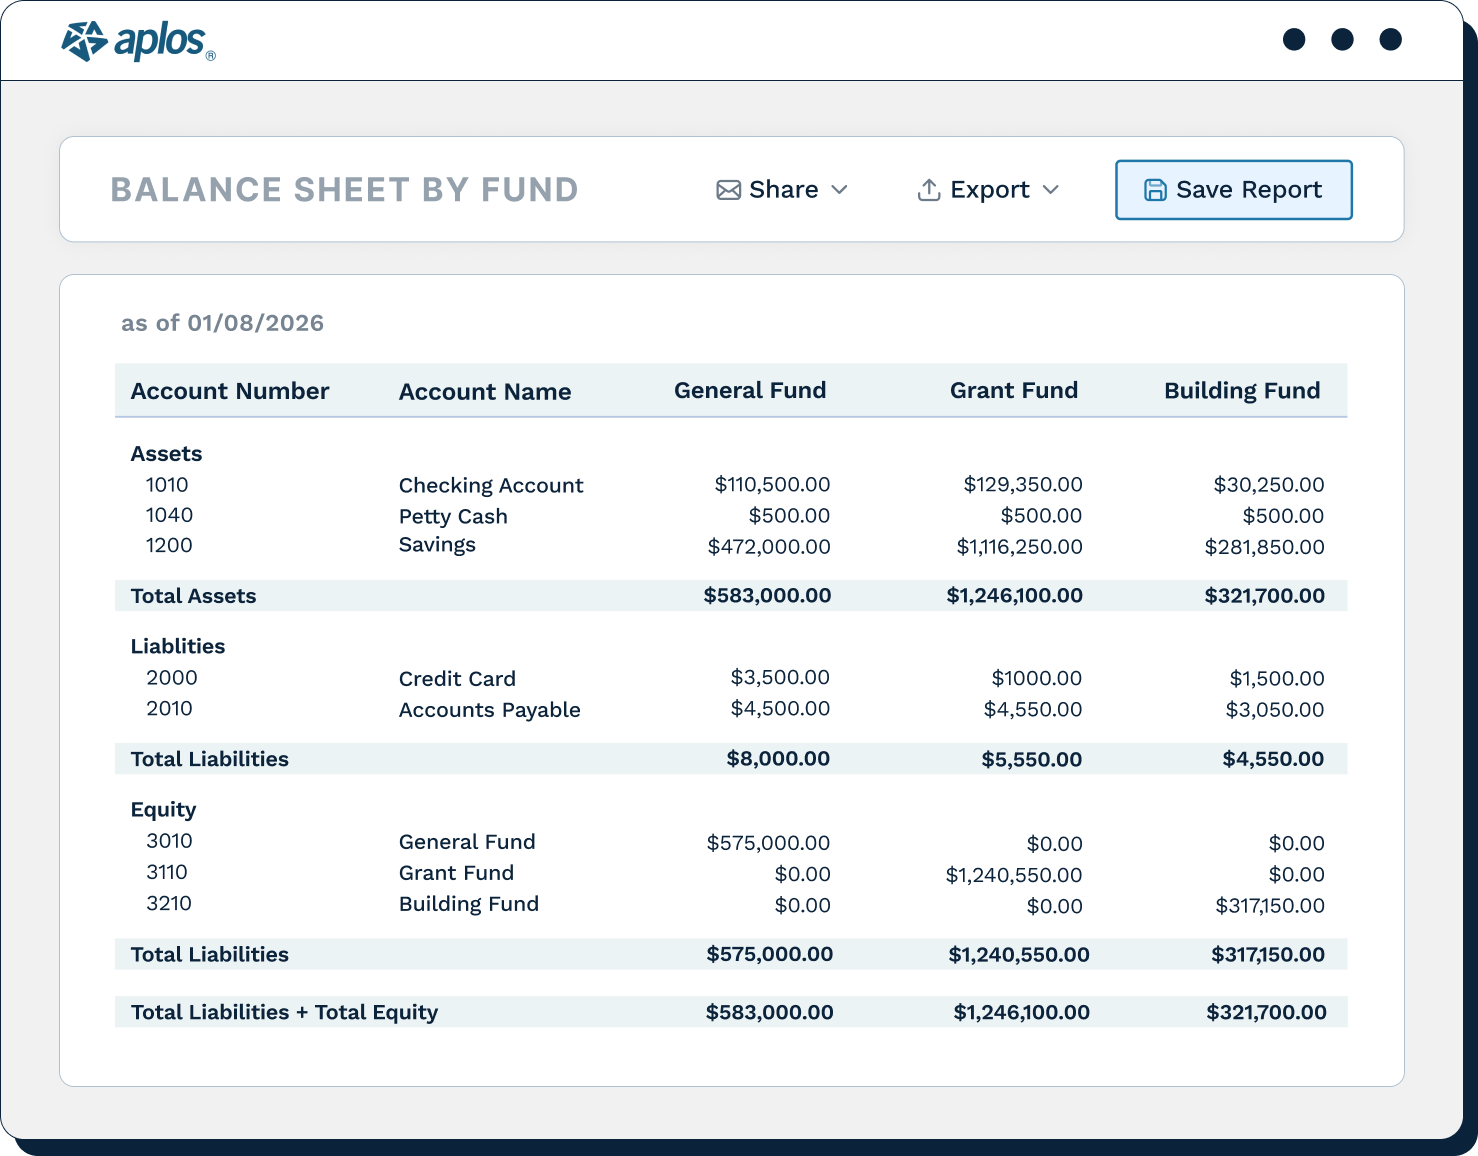The image size is (1478, 1156).
Task: Click the Assets section heading
Action: tap(166, 454)
